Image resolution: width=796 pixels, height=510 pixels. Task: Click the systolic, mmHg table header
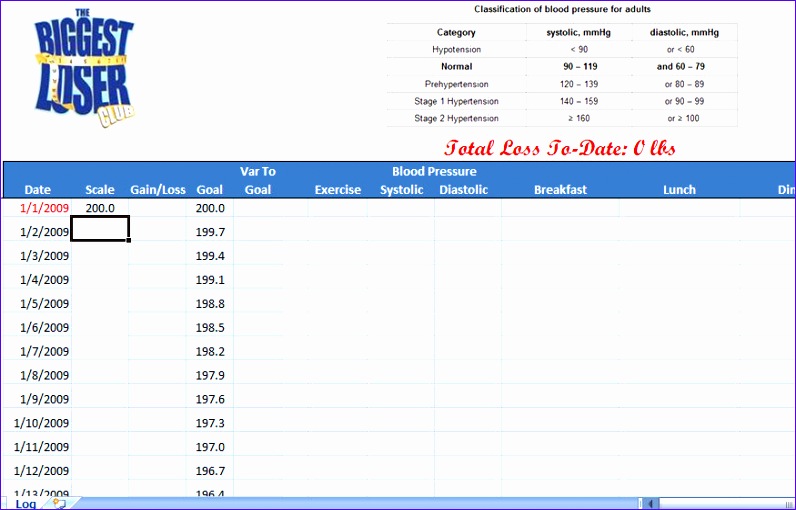pyautogui.click(x=579, y=32)
